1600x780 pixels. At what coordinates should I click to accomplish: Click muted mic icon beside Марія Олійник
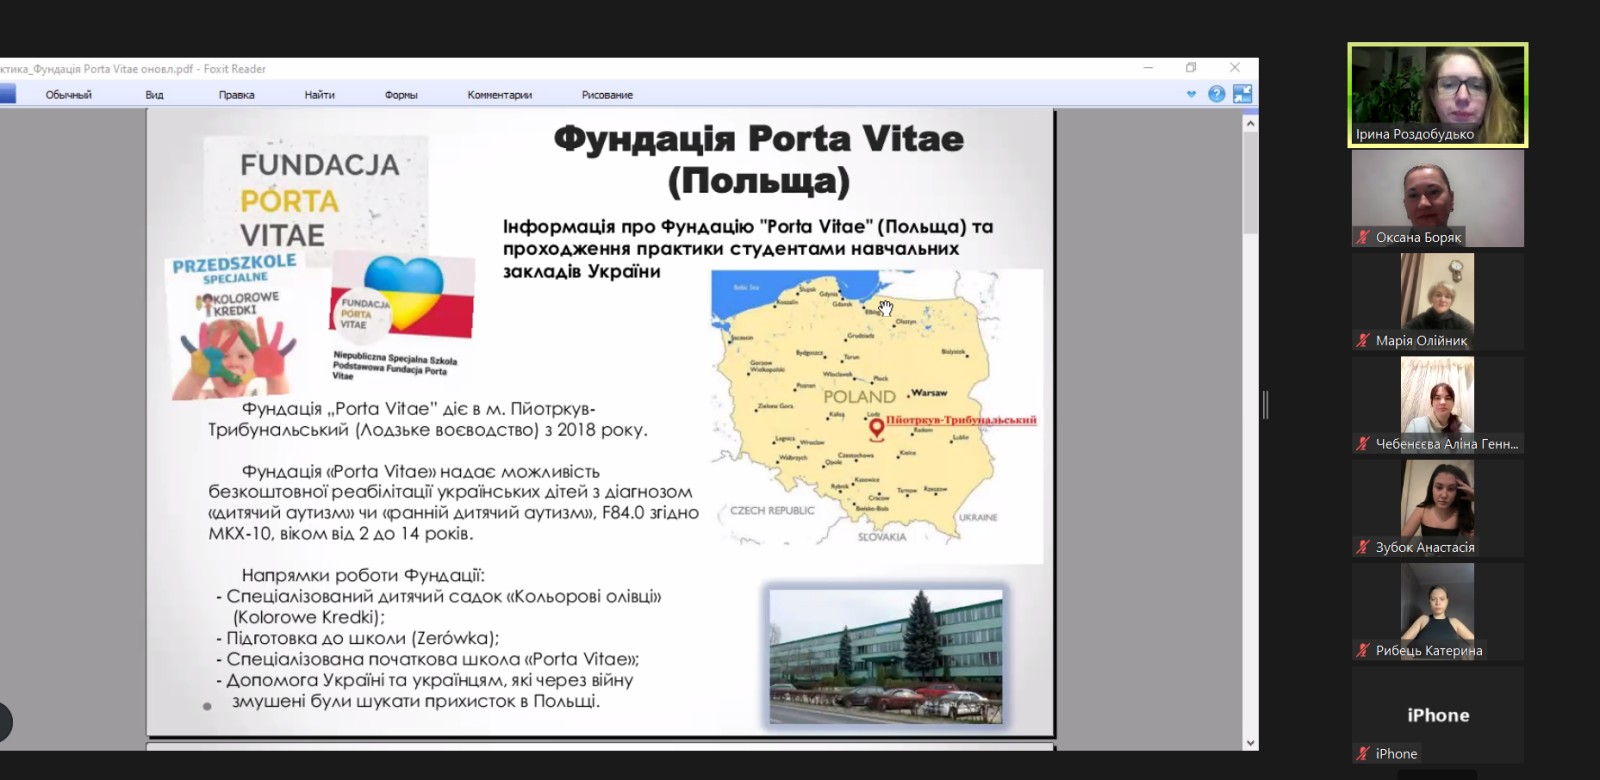(x=1363, y=341)
